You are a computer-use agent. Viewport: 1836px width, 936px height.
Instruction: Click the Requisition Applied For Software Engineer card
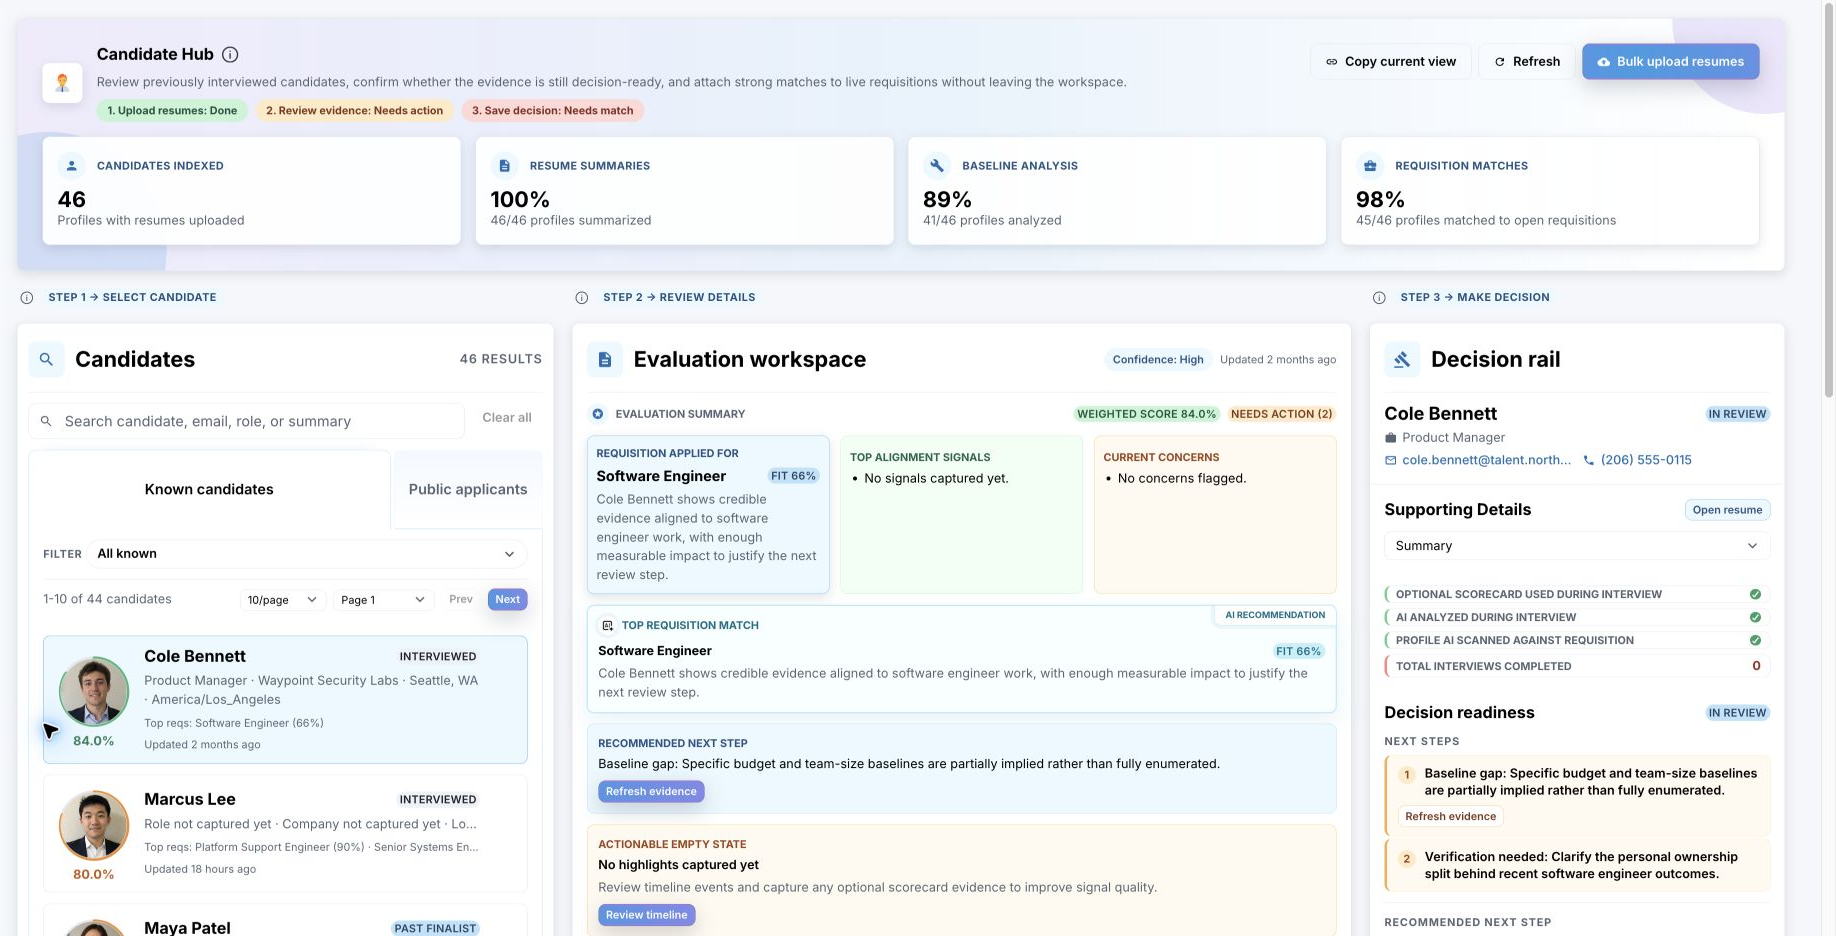coord(708,514)
